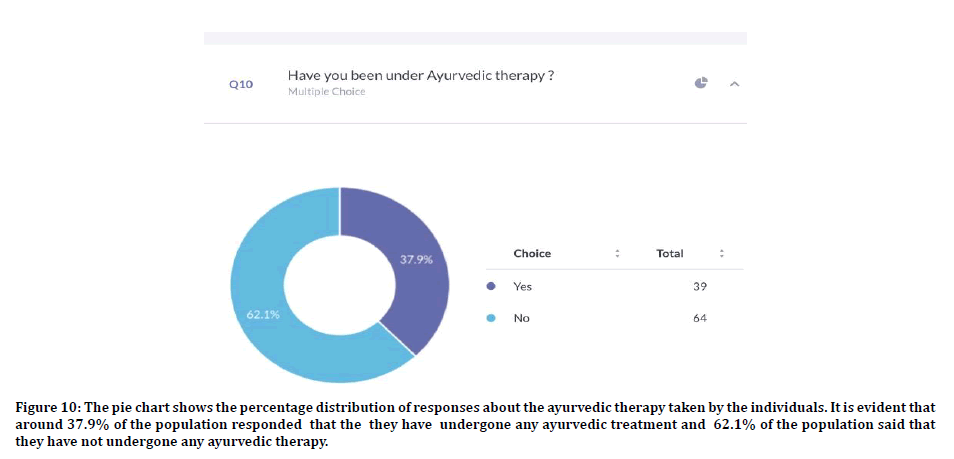Click the No total value 64
The width and height of the screenshot is (954, 459).
699,319
